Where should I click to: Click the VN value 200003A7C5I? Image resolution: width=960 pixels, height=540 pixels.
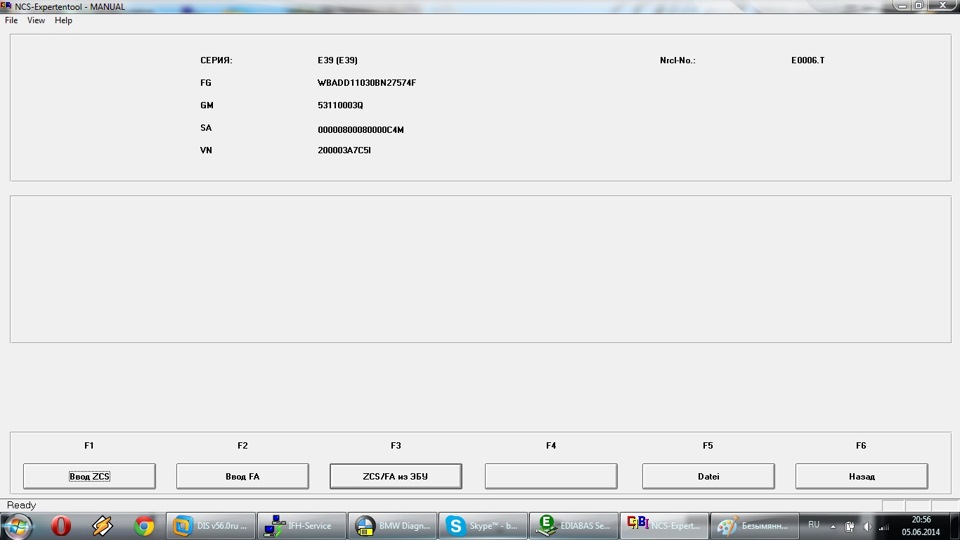pyautogui.click(x=344, y=150)
